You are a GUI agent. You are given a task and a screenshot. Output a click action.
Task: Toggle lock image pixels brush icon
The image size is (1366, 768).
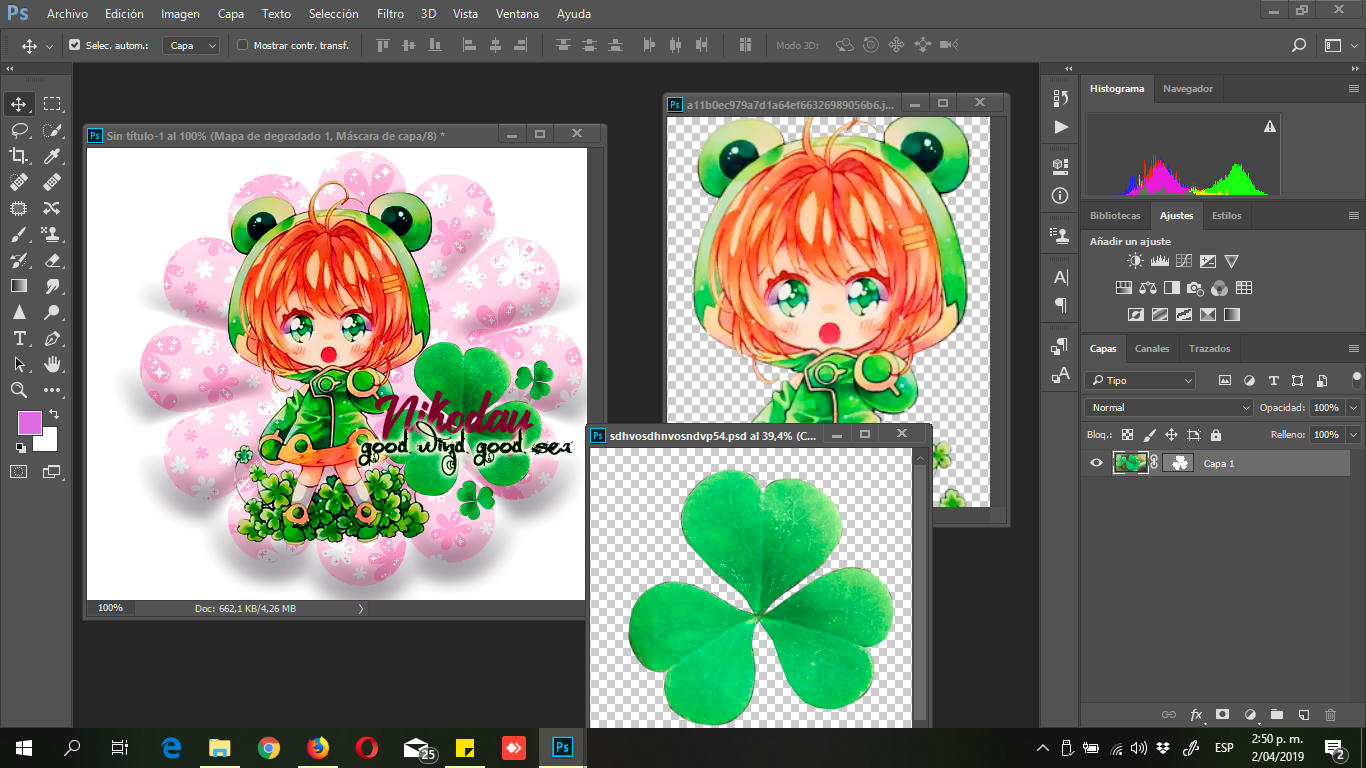click(x=1149, y=435)
